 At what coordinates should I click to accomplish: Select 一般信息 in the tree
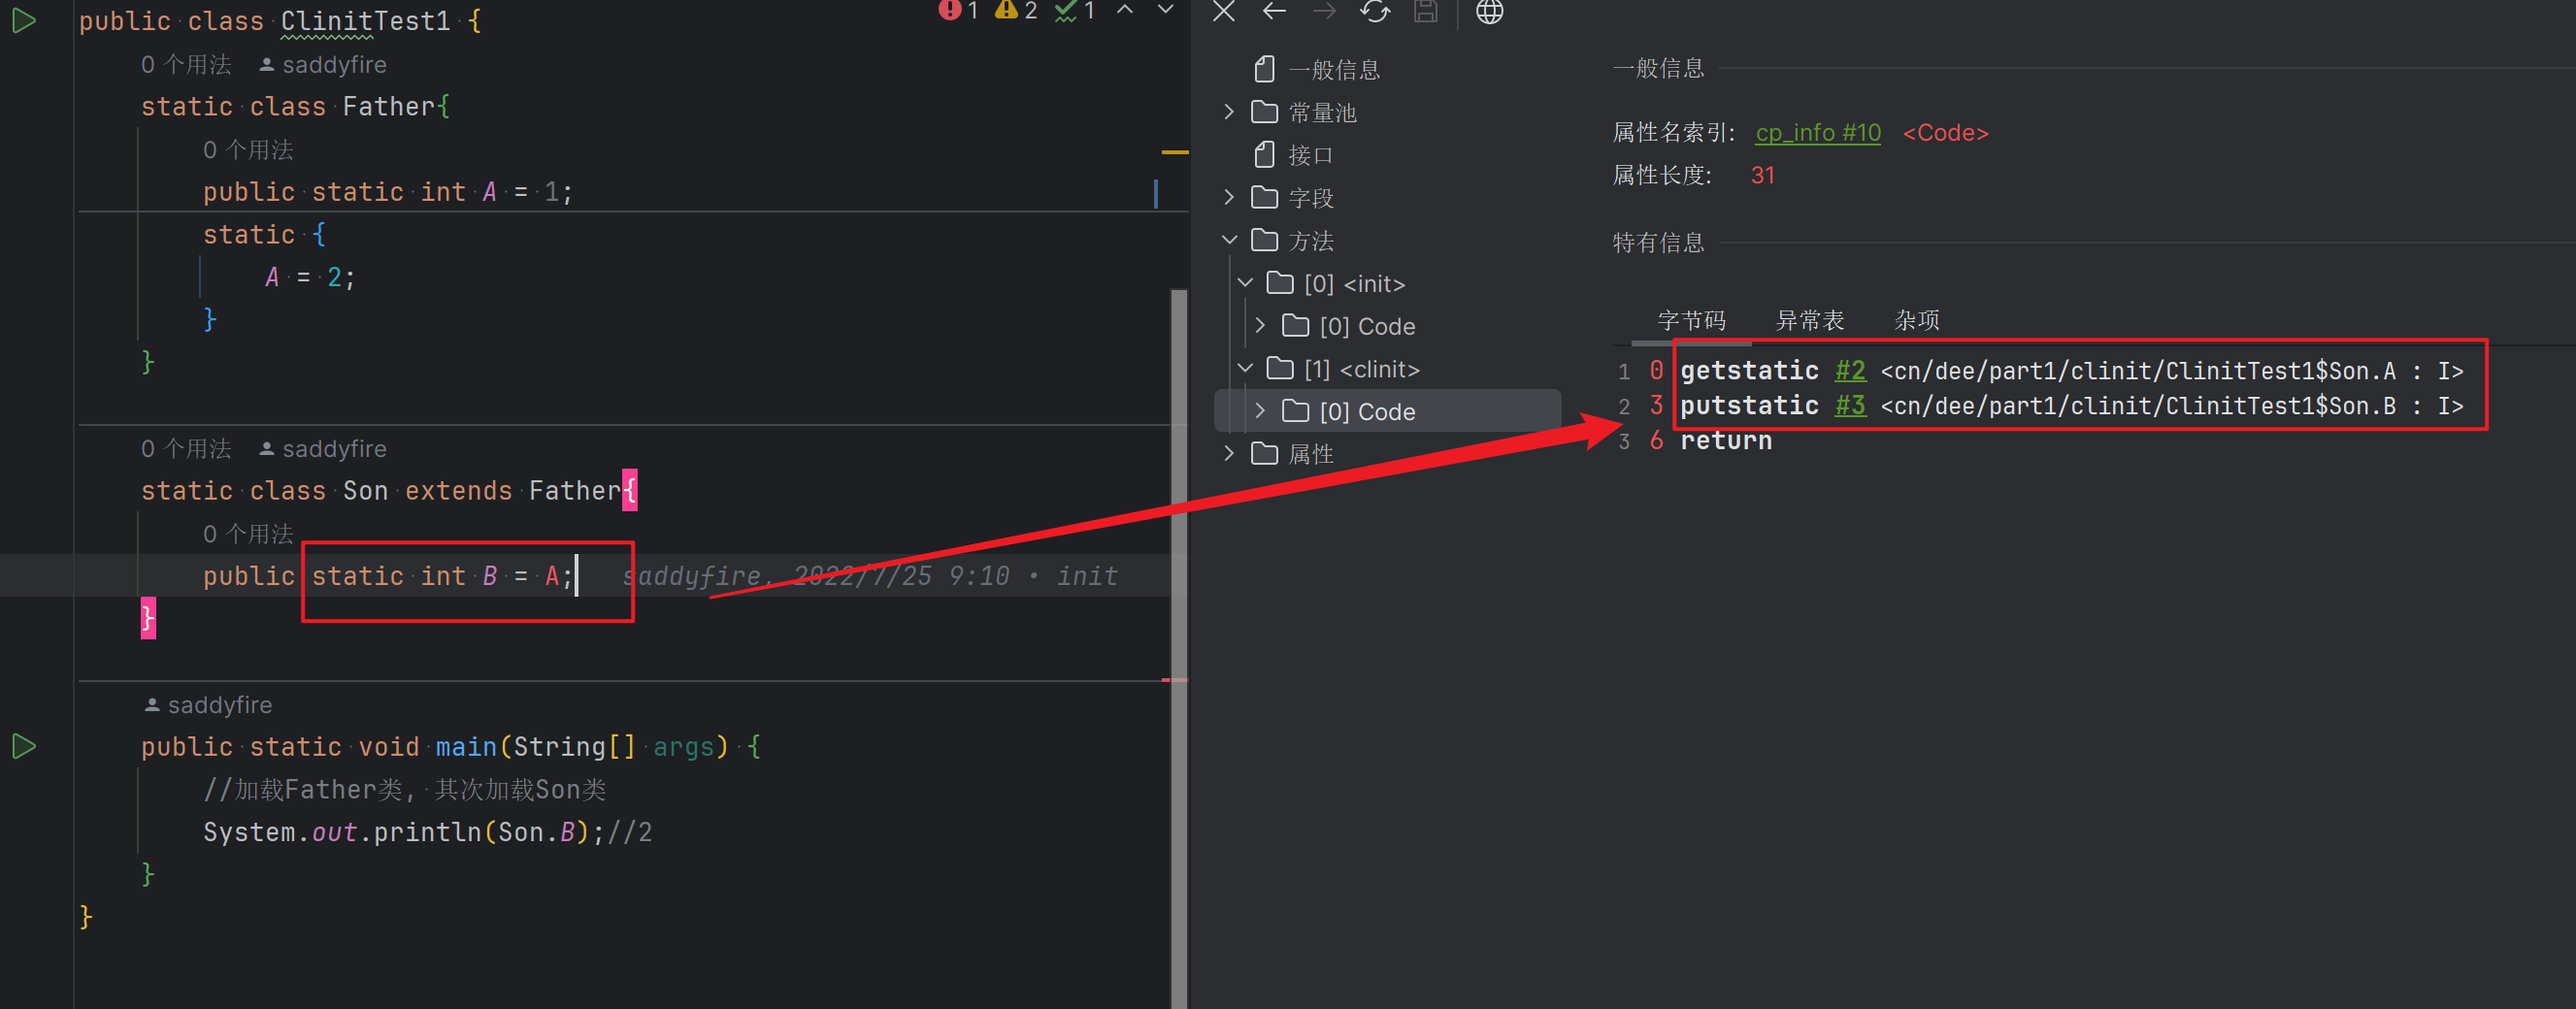[x=1333, y=70]
